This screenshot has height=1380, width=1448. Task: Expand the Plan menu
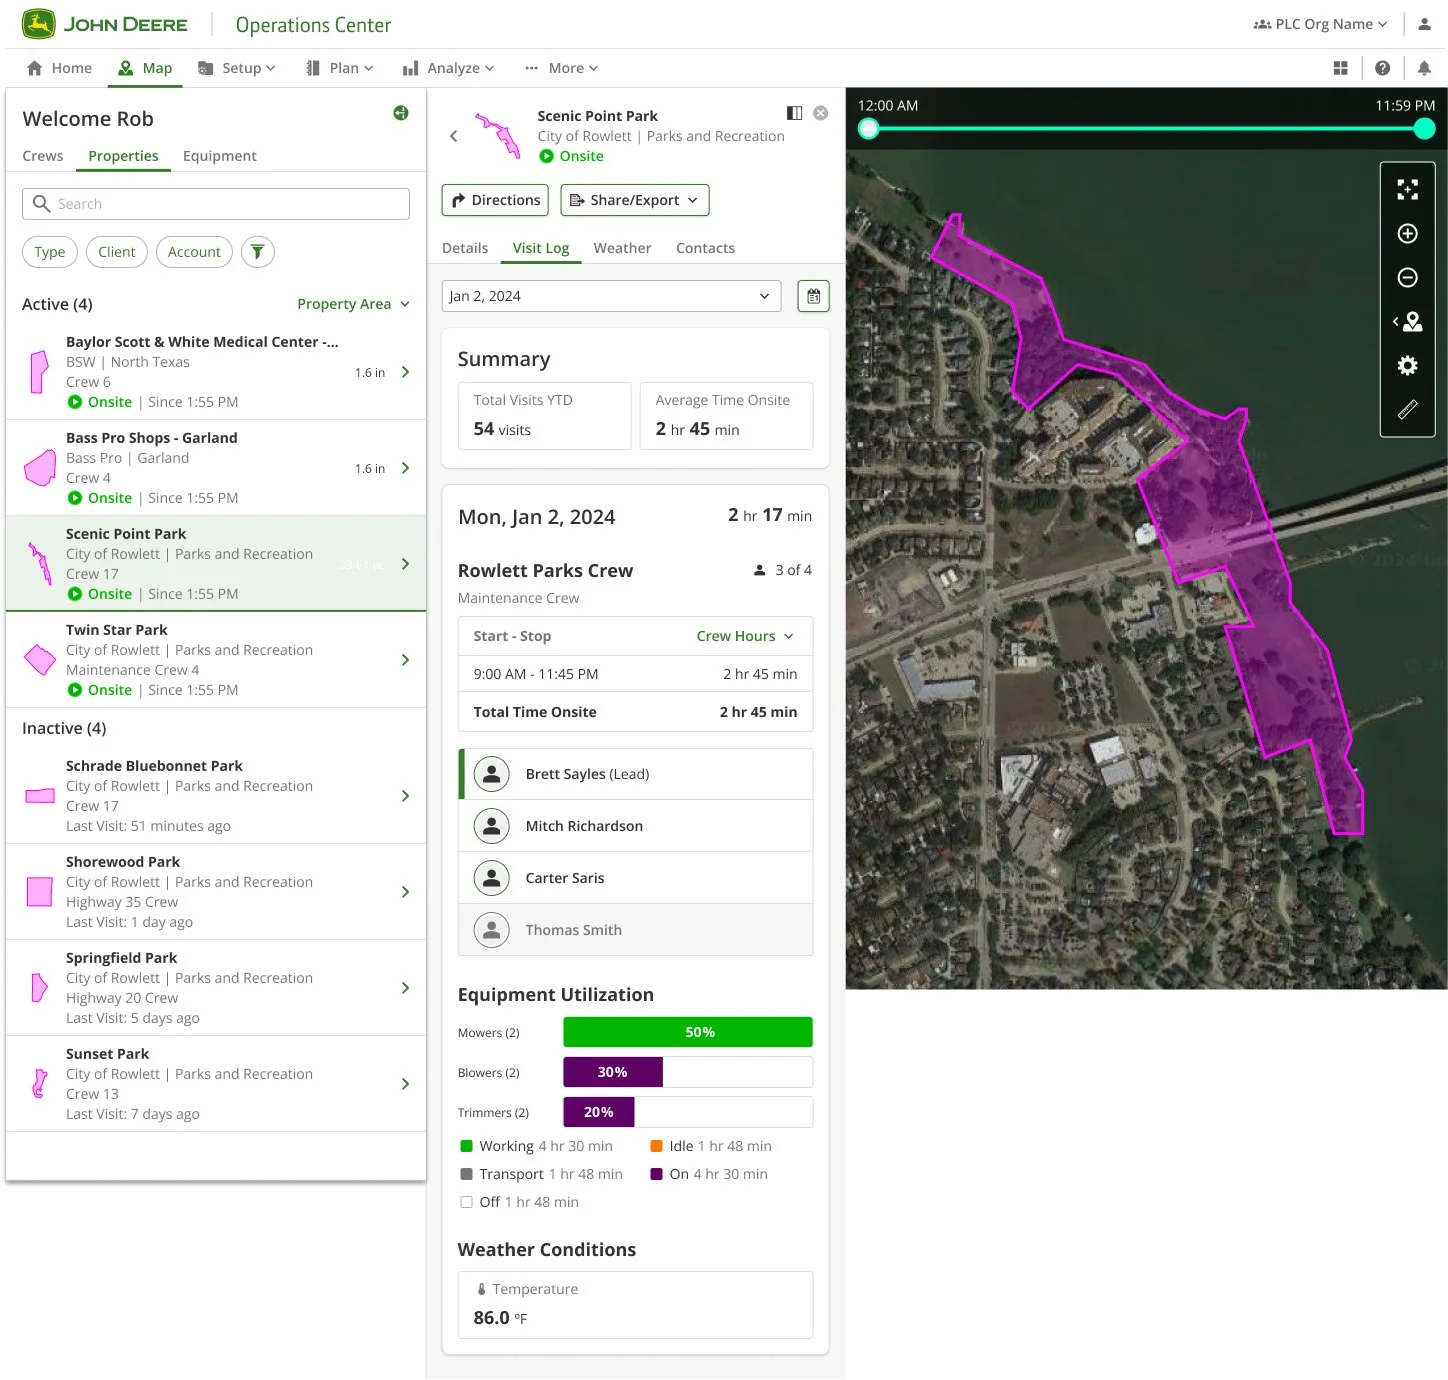click(x=340, y=68)
